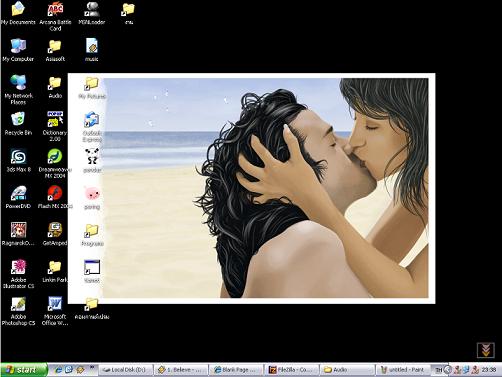Select the 'music' file icon
The image size is (502, 377).
coord(92,50)
